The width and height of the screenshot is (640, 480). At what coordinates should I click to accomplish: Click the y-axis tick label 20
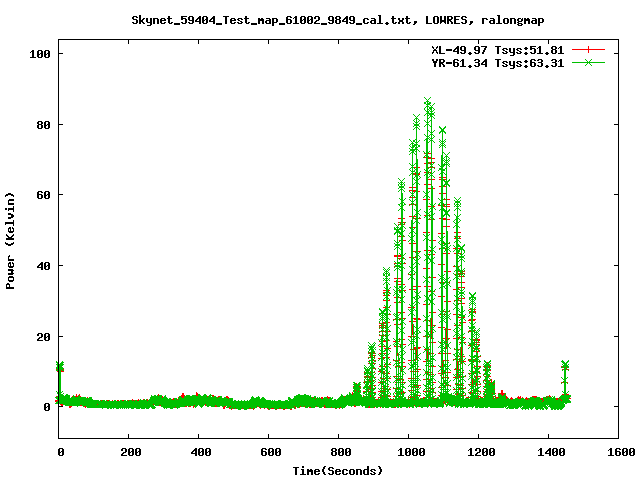[43, 337]
